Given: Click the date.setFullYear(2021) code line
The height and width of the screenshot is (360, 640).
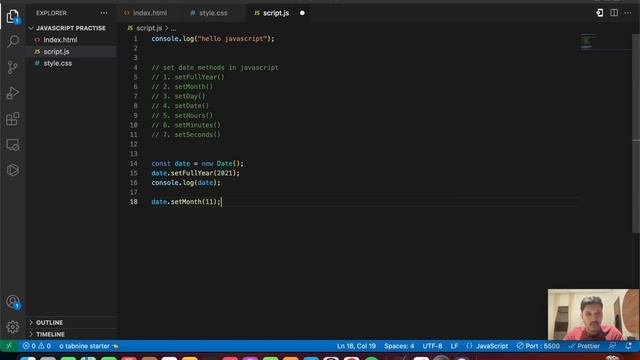Looking at the screenshot, I should [196, 173].
